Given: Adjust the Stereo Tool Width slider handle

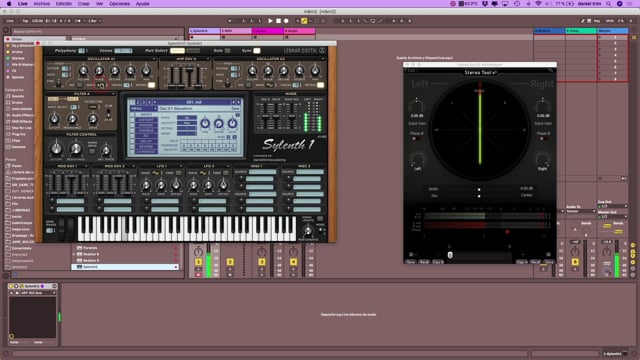Looking at the screenshot, I should coord(479,189).
